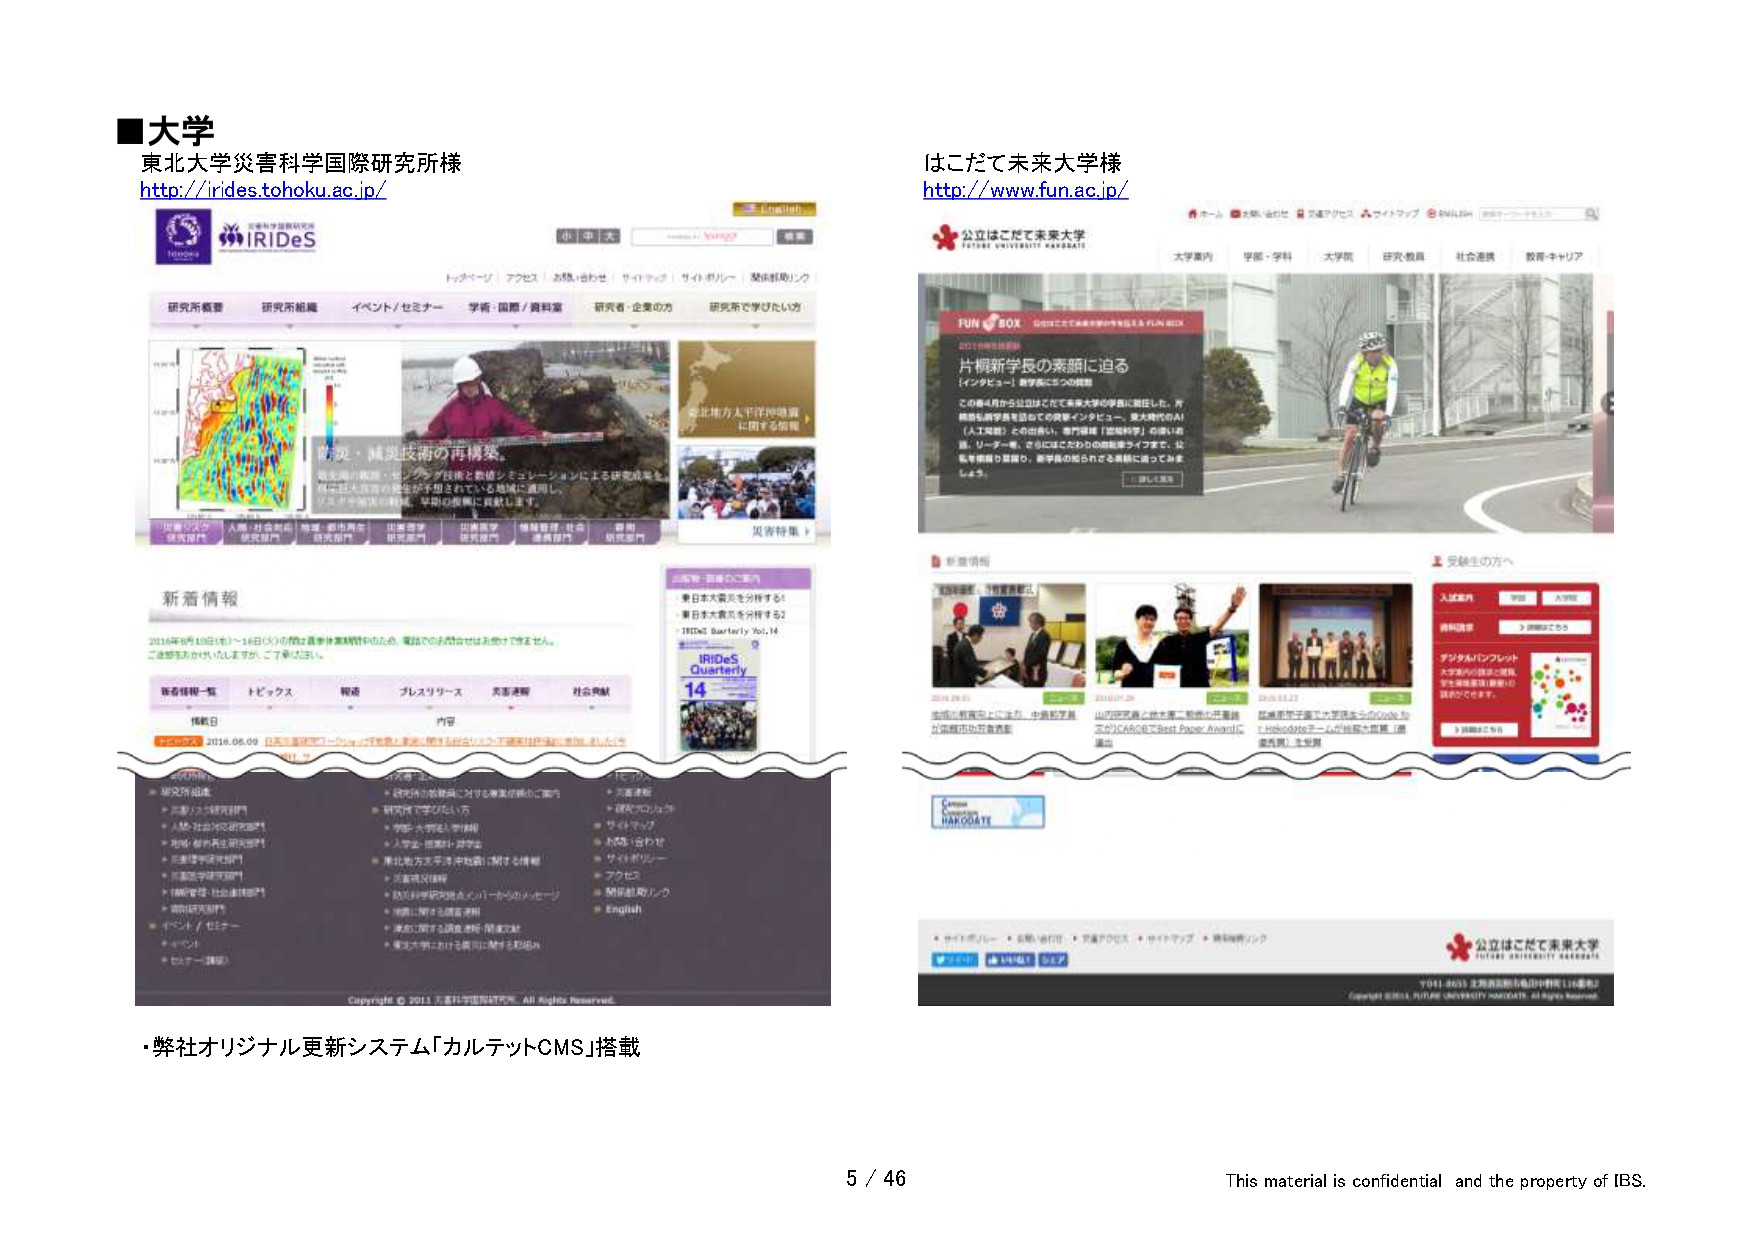Click the IRIDeS logo

click(268, 237)
